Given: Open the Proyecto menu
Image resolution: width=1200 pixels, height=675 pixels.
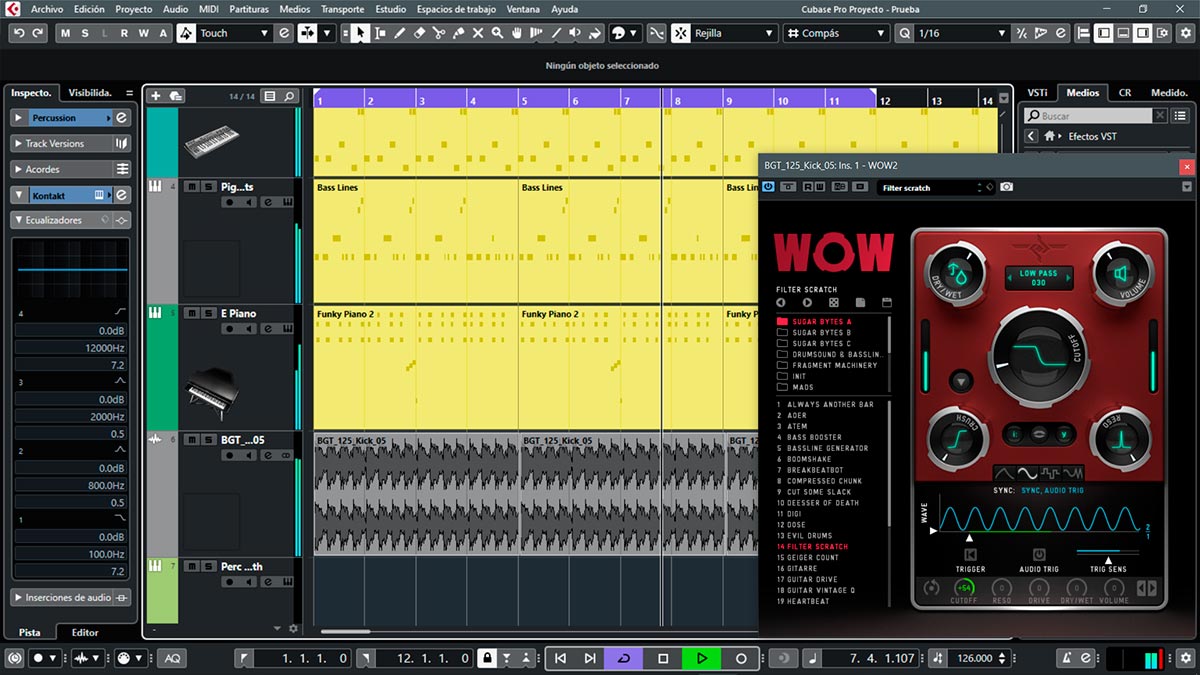Looking at the screenshot, I should [x=134, y=9].
